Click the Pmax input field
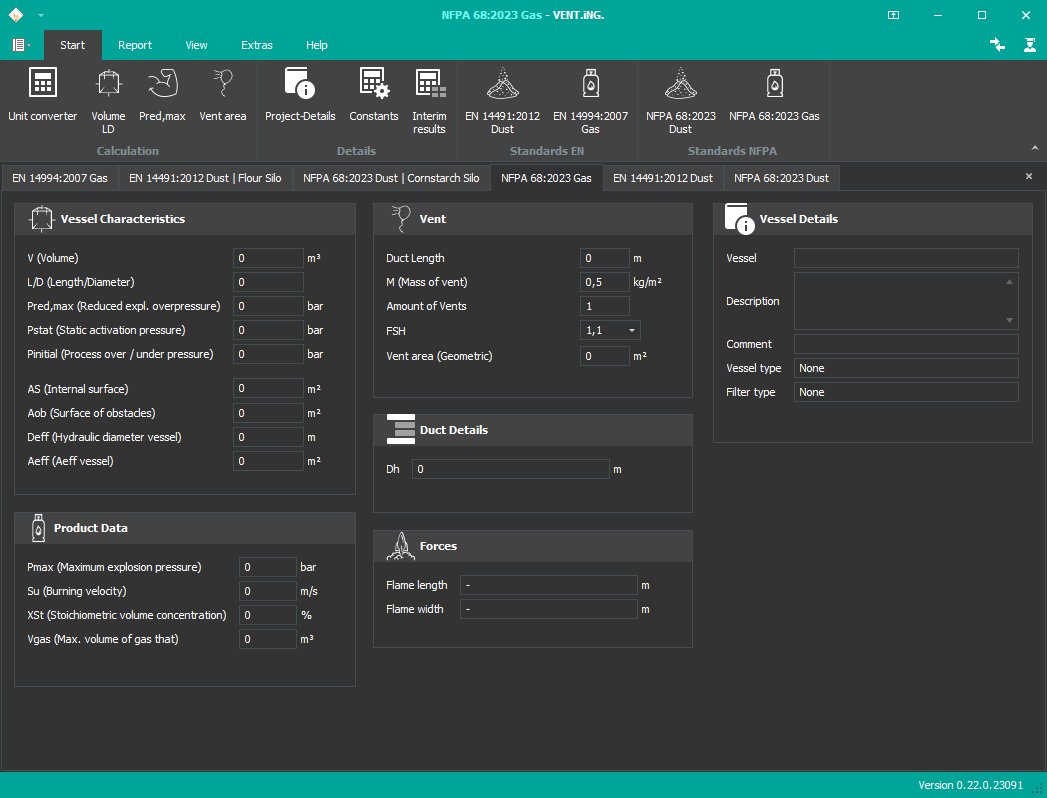This screenshot has width=1047, height=798. [x=268, y=567]
